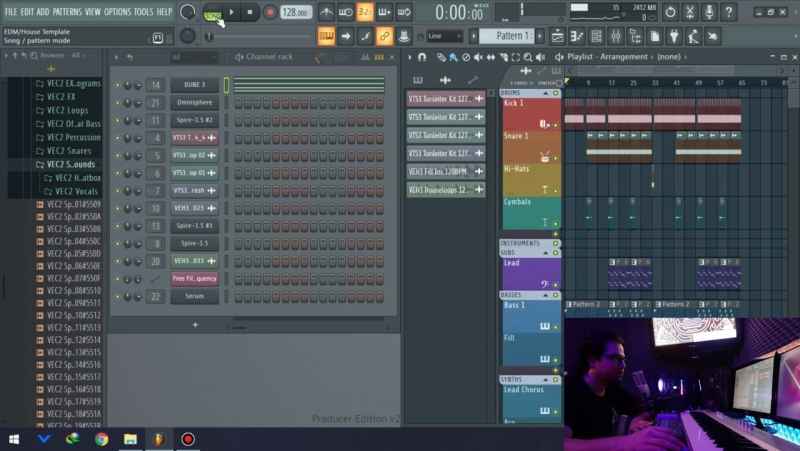This screenshot has width=800, height=451.
Task: Toggle the link/chain button in toolbar
Action: click(x=384, y=36)
